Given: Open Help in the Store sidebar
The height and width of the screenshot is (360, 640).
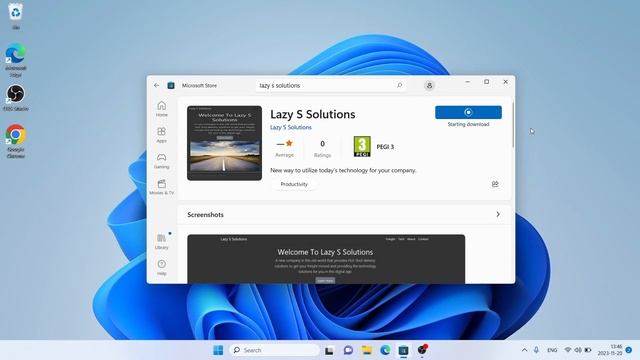Looking at the screenshot, I should [162, 267].
